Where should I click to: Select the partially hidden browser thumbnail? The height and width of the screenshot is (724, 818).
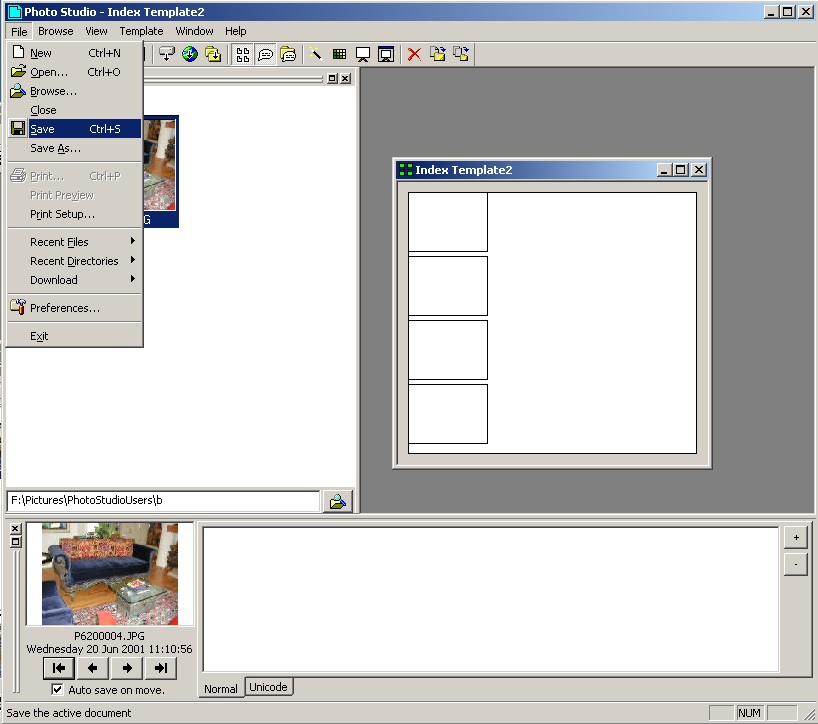coord(160,171)
